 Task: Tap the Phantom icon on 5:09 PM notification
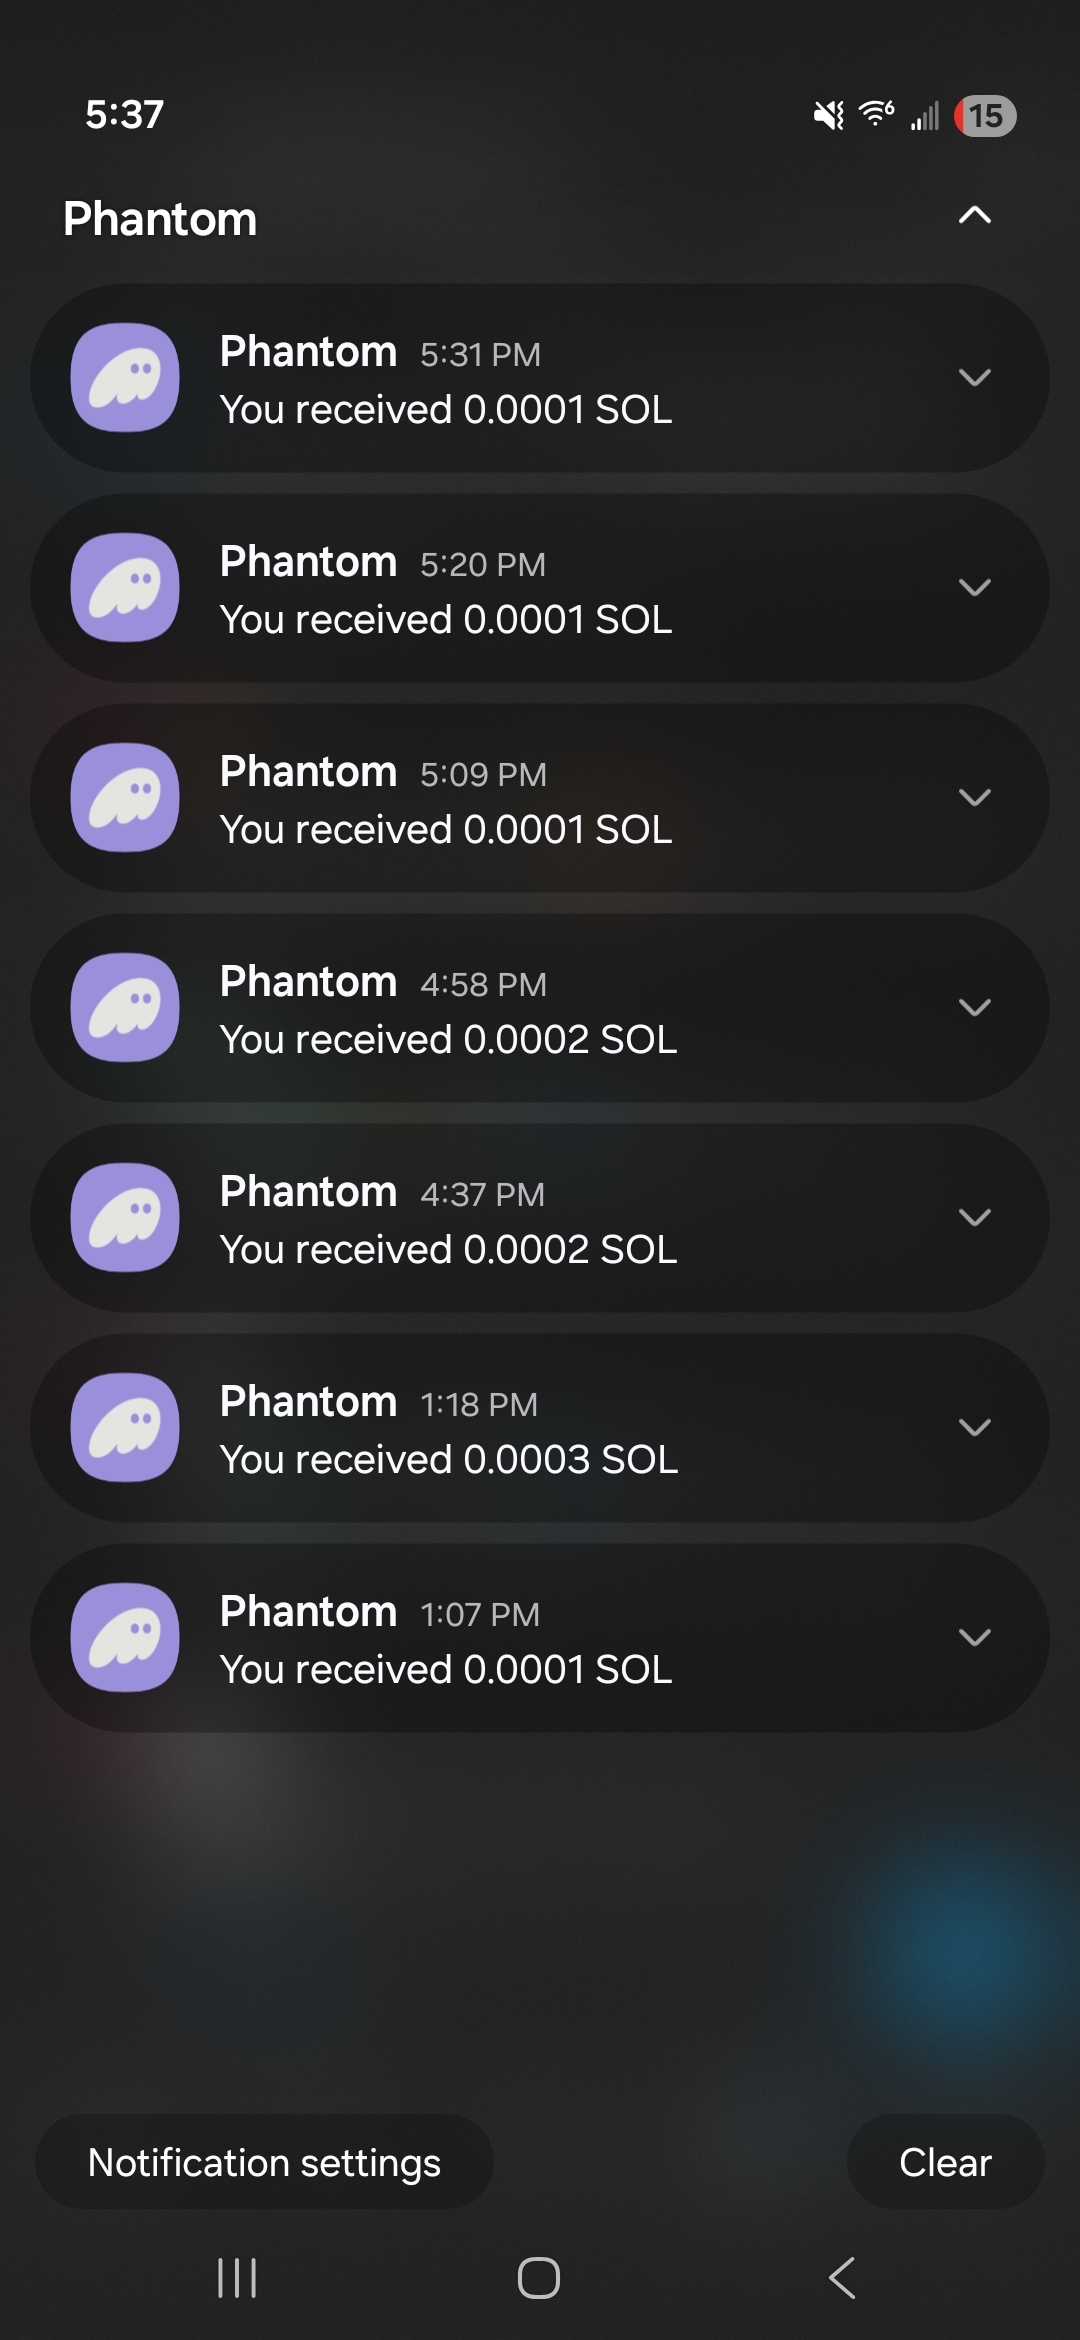(125, 798)
